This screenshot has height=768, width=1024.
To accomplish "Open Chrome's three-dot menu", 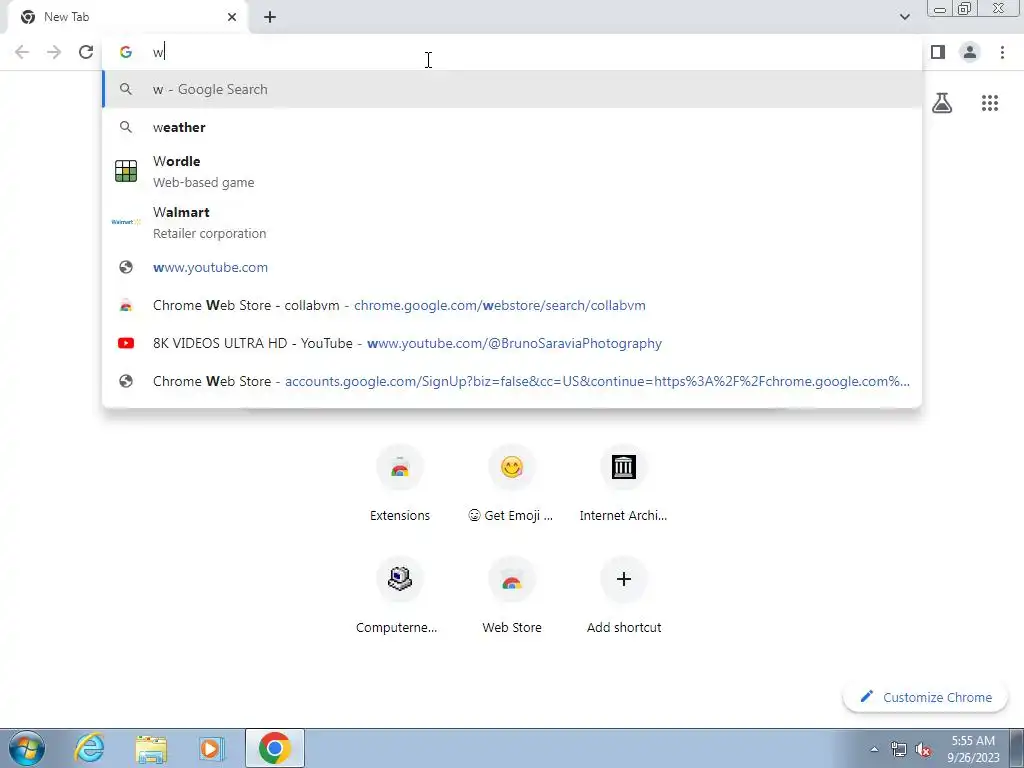I will click(x=1002, y=52).
